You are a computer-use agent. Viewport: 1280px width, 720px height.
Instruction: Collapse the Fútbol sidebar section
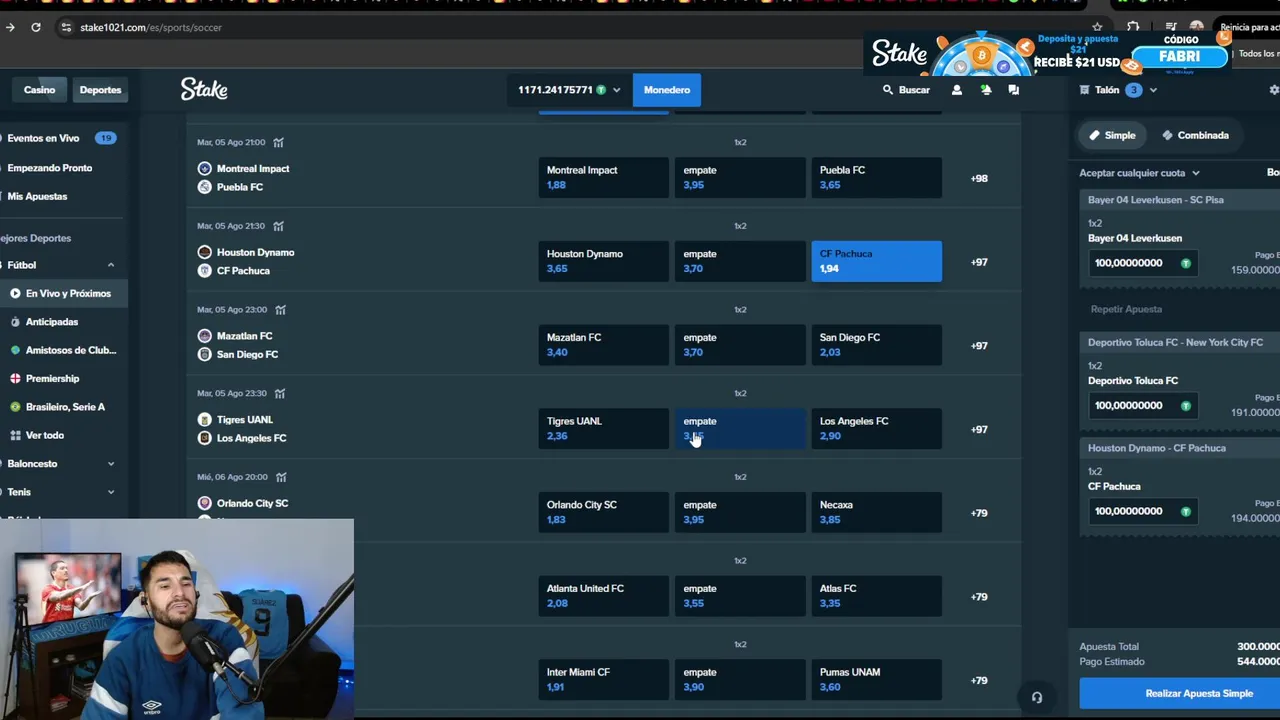[111, 265]
